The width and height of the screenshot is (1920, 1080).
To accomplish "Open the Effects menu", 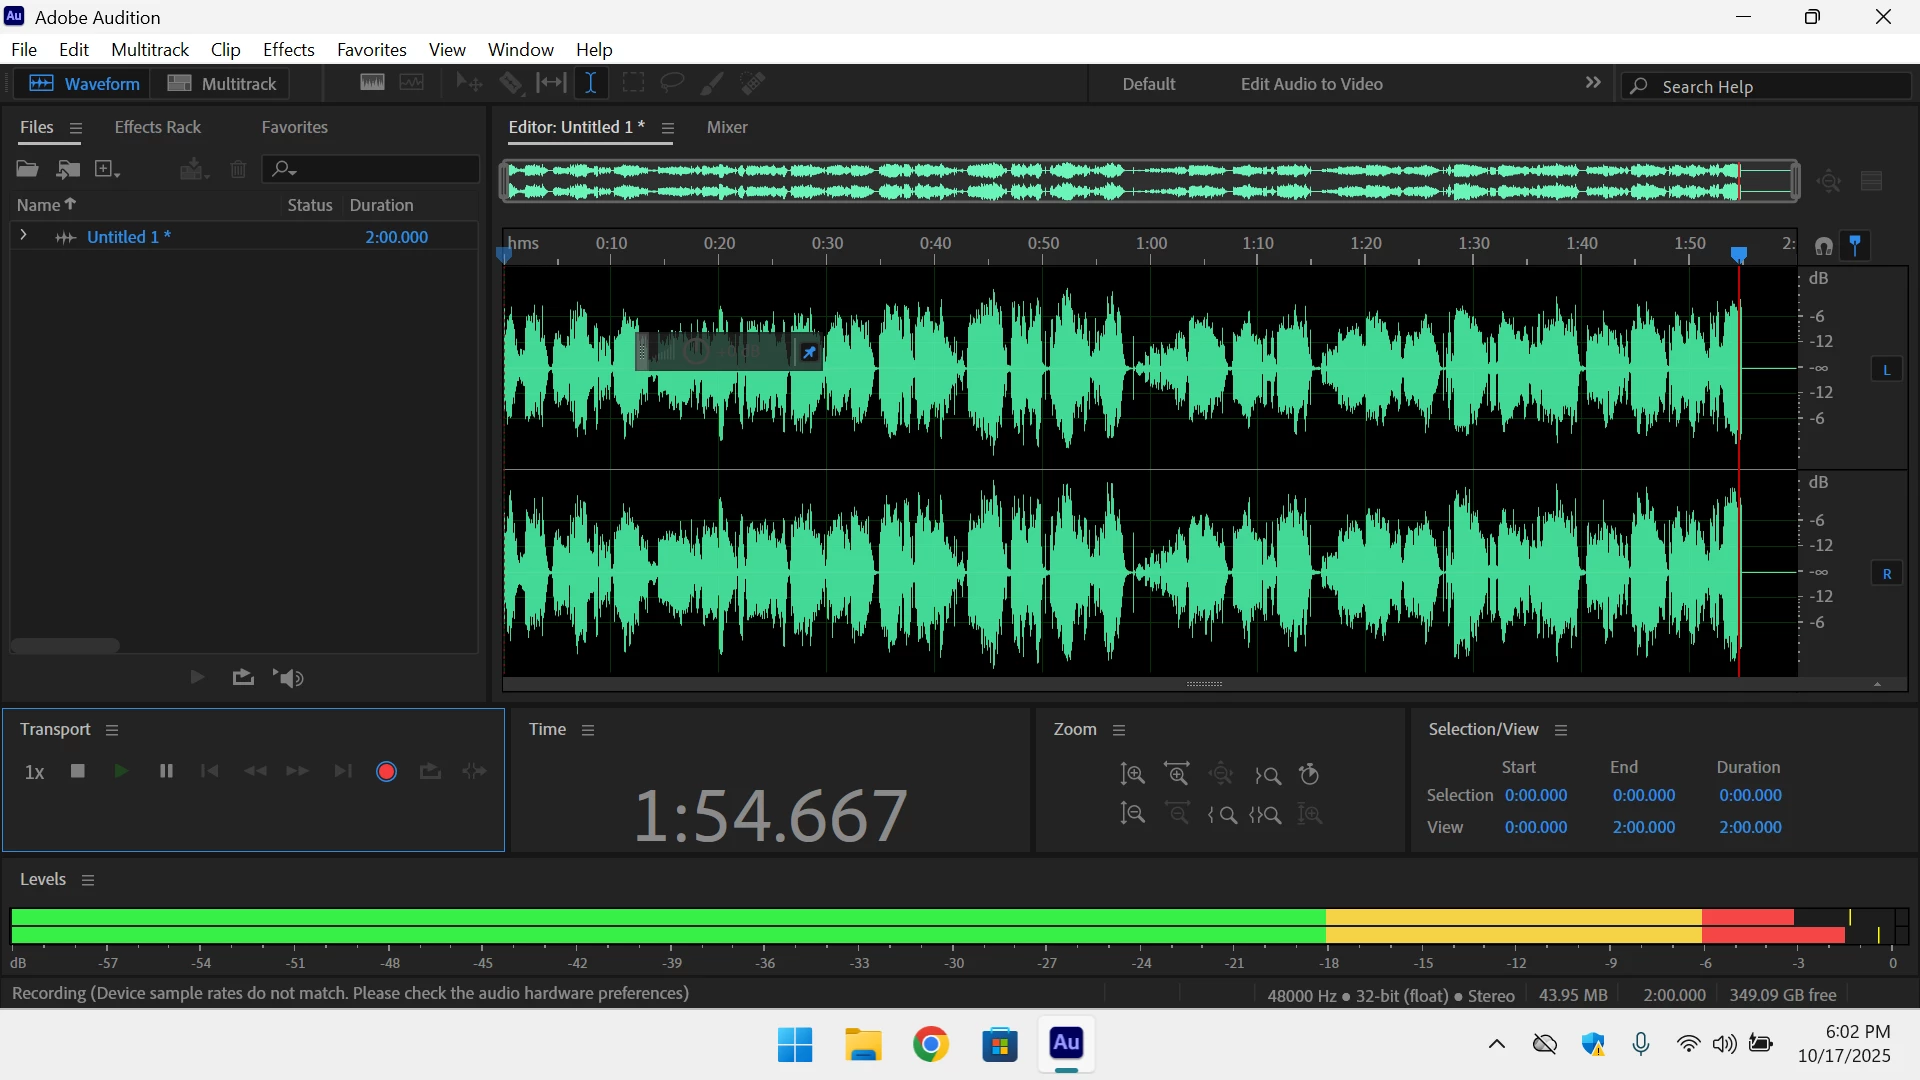I will [x=288, y=50].
